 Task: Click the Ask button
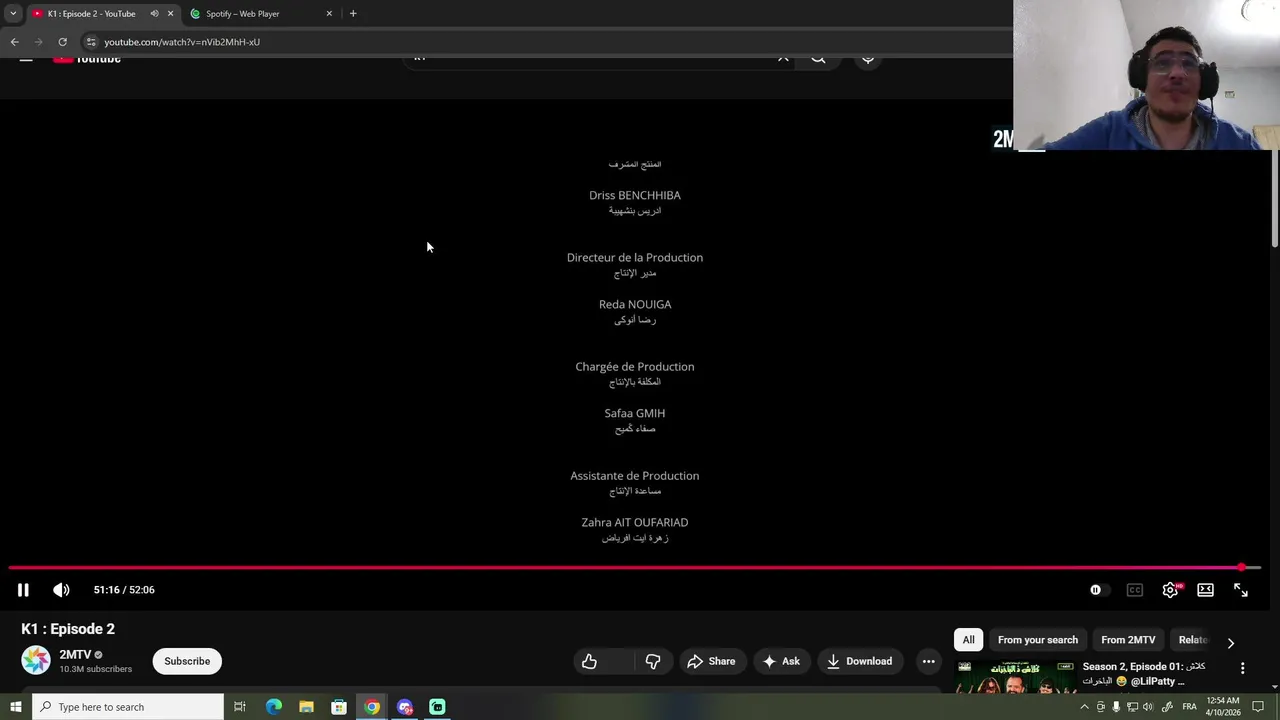coord(781,661)
